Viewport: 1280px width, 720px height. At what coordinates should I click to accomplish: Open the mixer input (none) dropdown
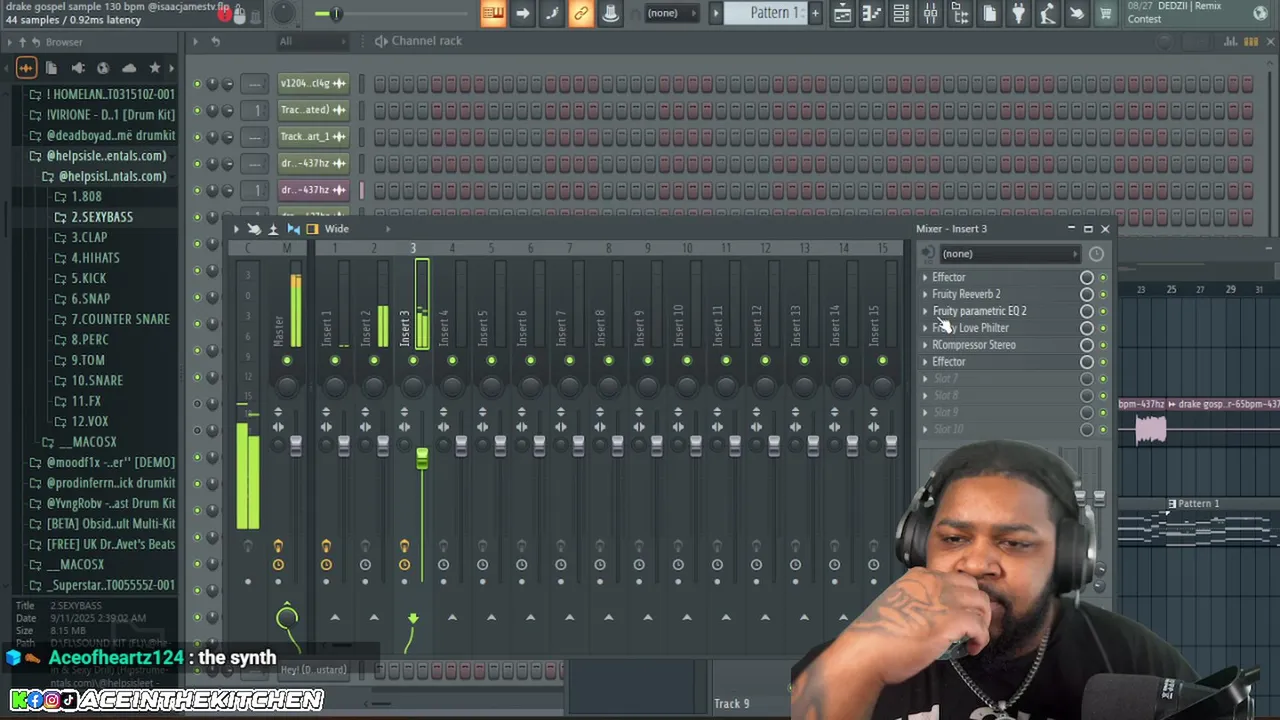pyautogui.click(x=1010, y=254)
